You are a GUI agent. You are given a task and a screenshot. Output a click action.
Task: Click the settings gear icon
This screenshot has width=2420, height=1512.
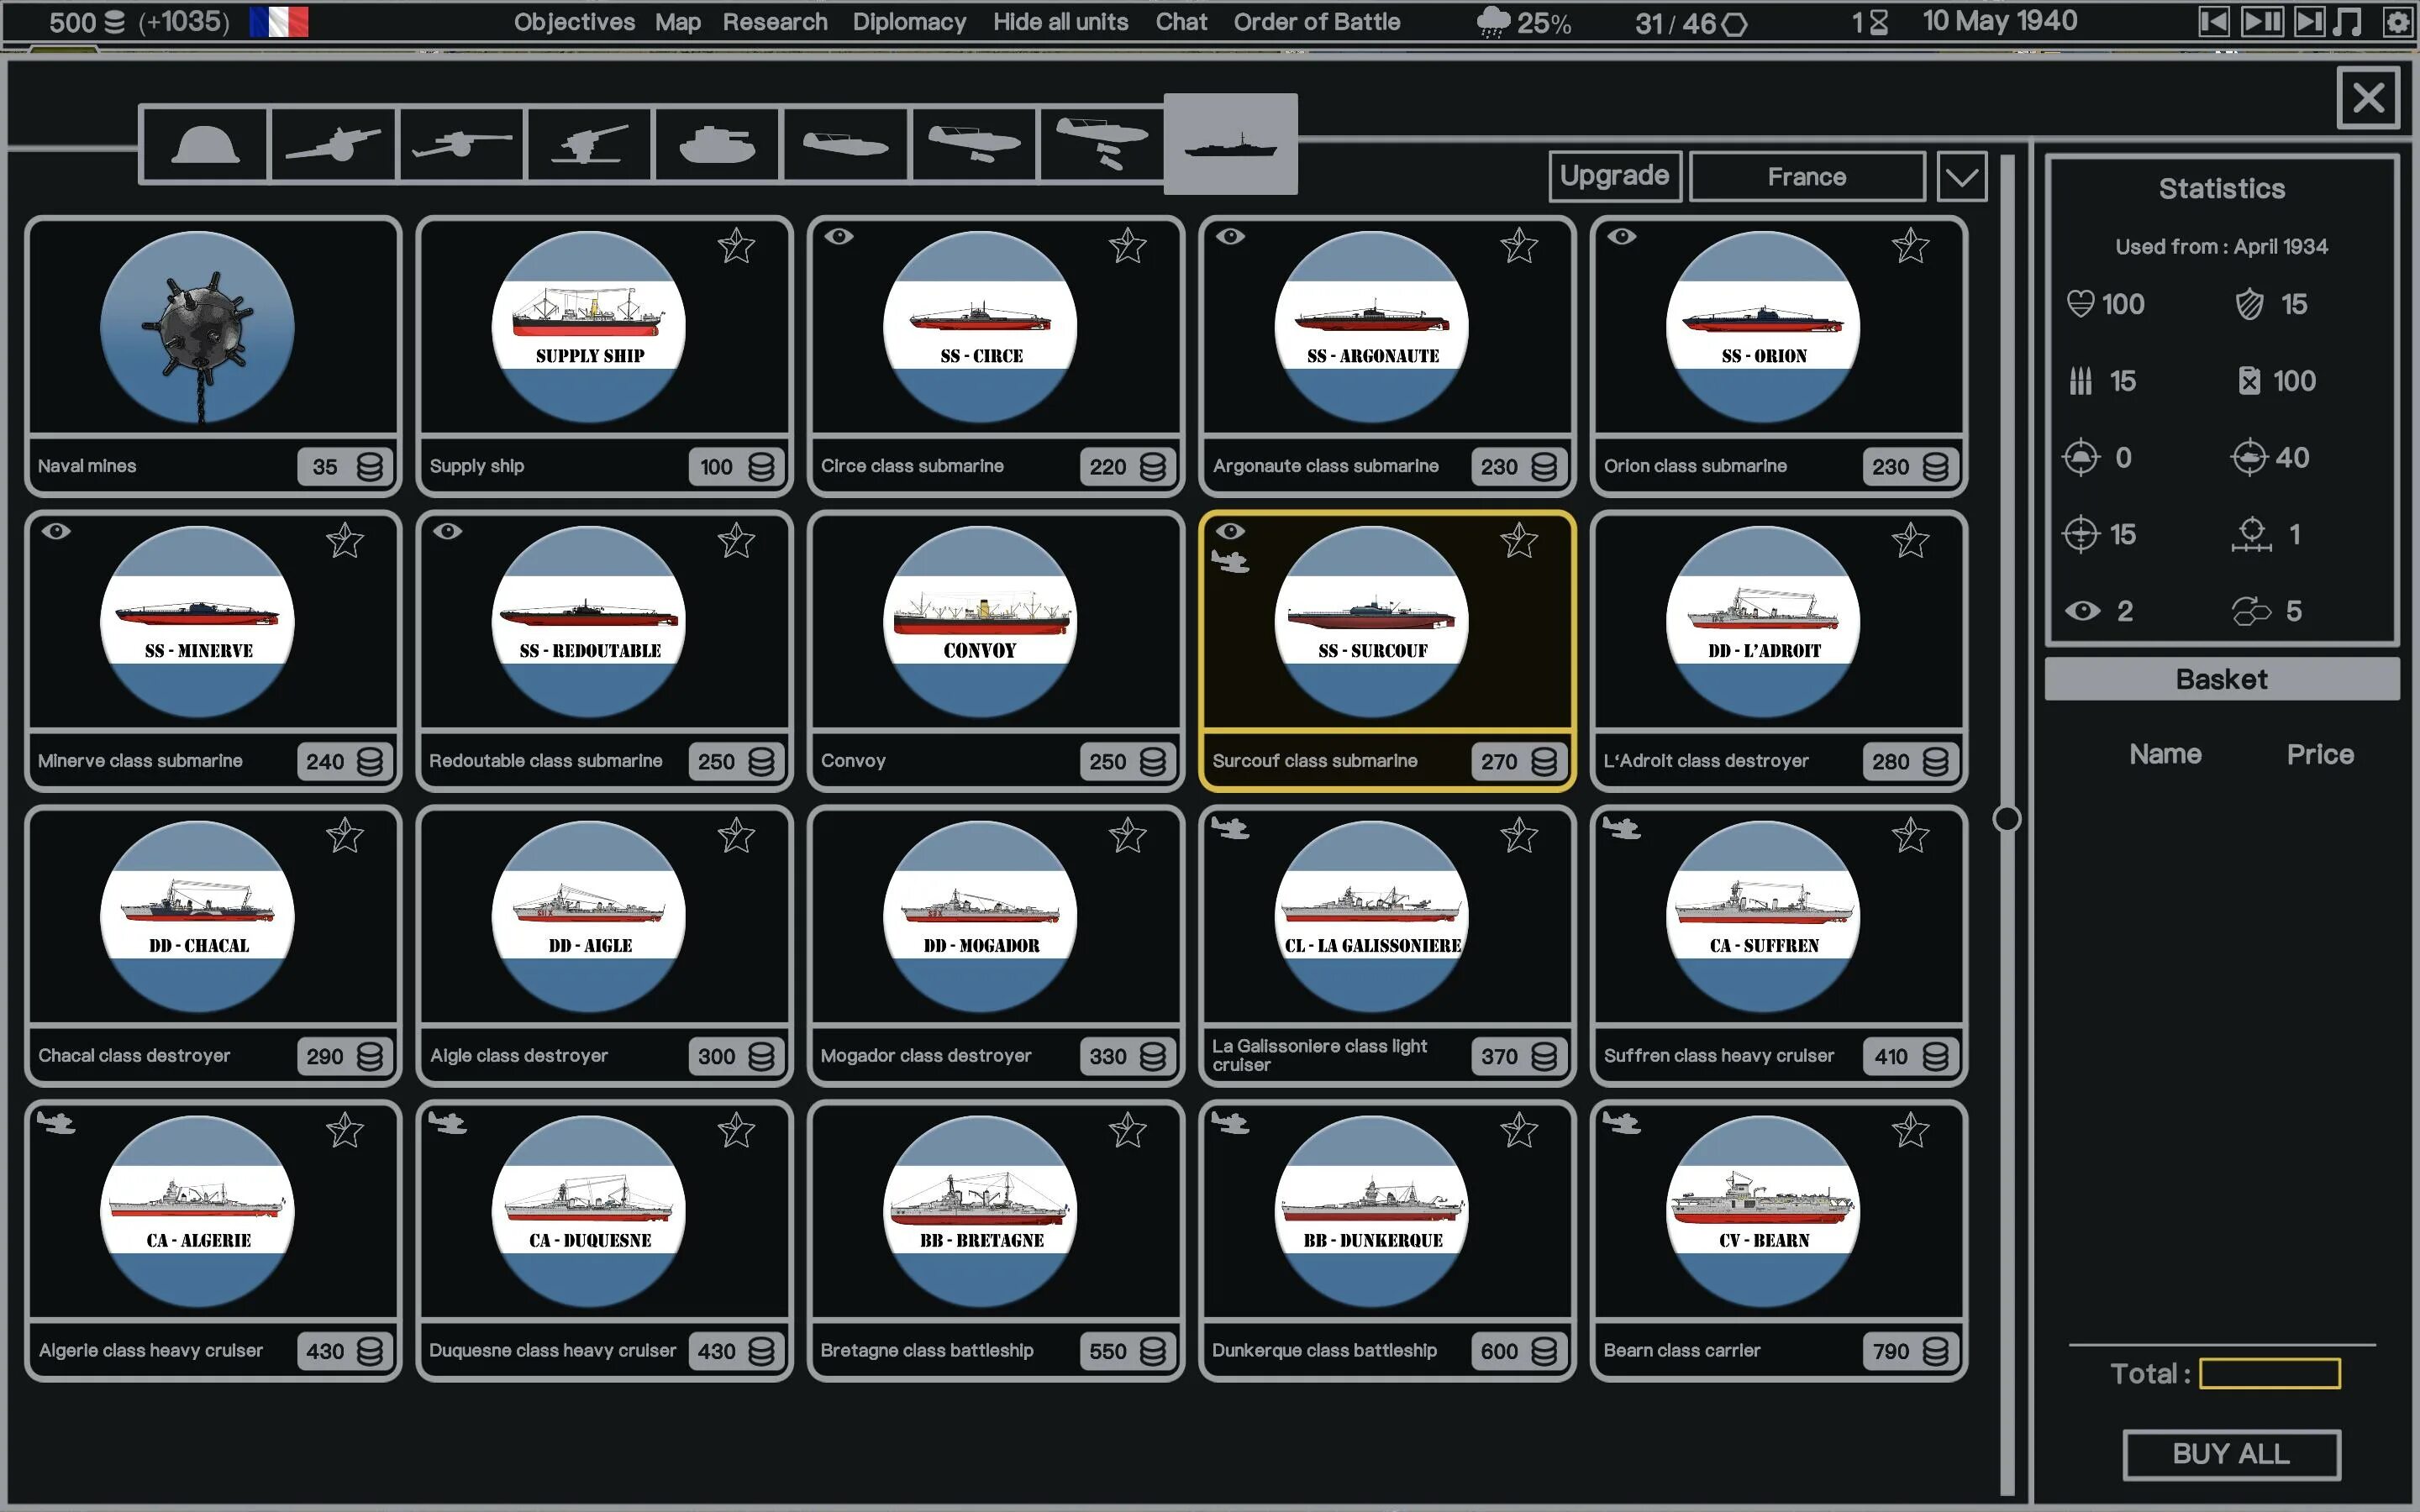pyautogui.click(x=2397, y=22)
